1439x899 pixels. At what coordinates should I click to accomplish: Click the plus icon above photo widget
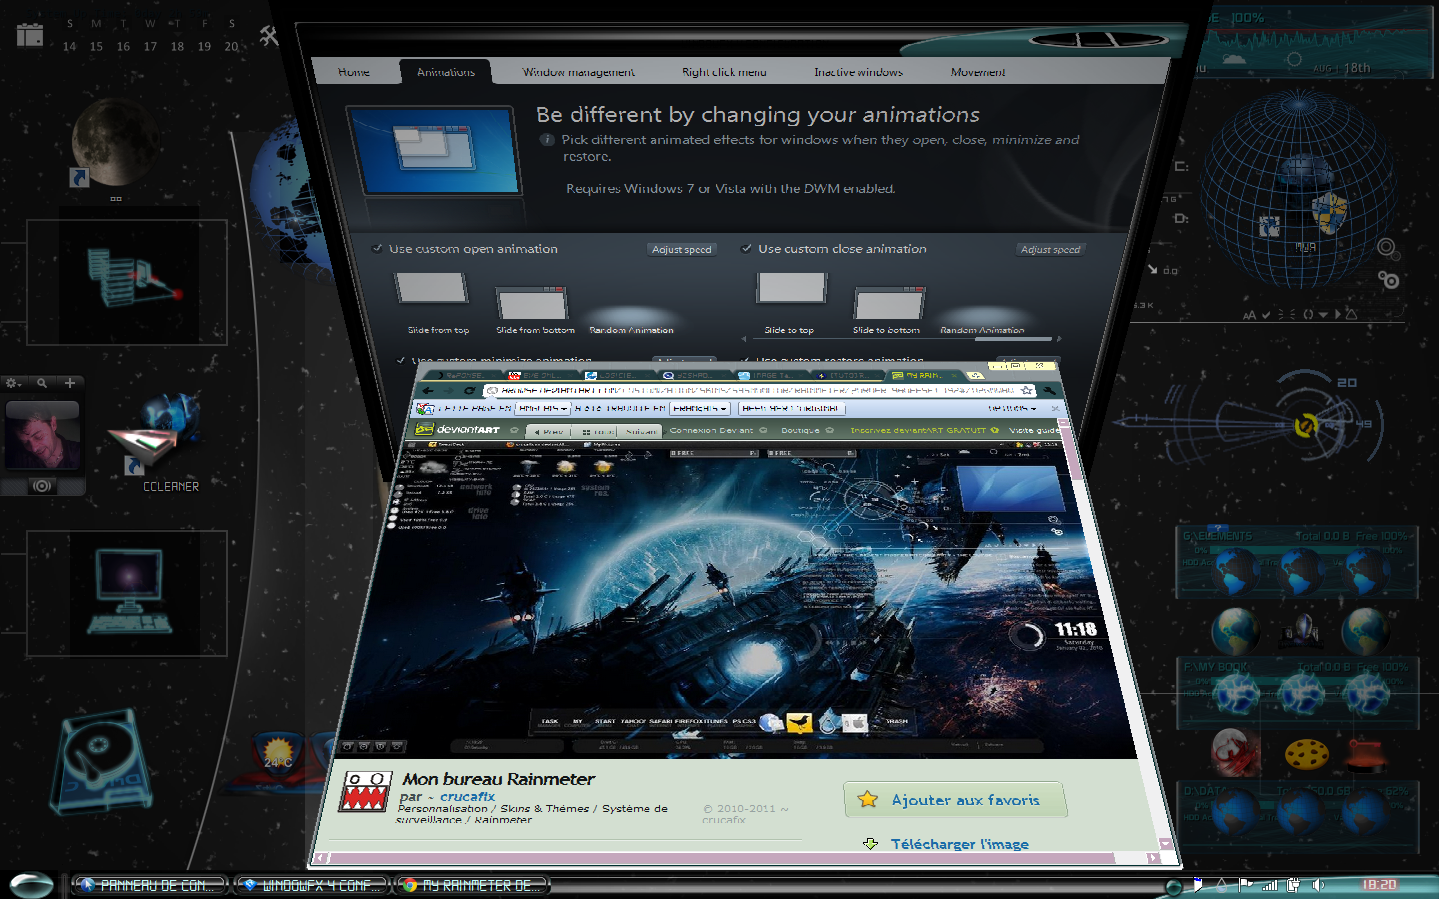coord(70,383)
